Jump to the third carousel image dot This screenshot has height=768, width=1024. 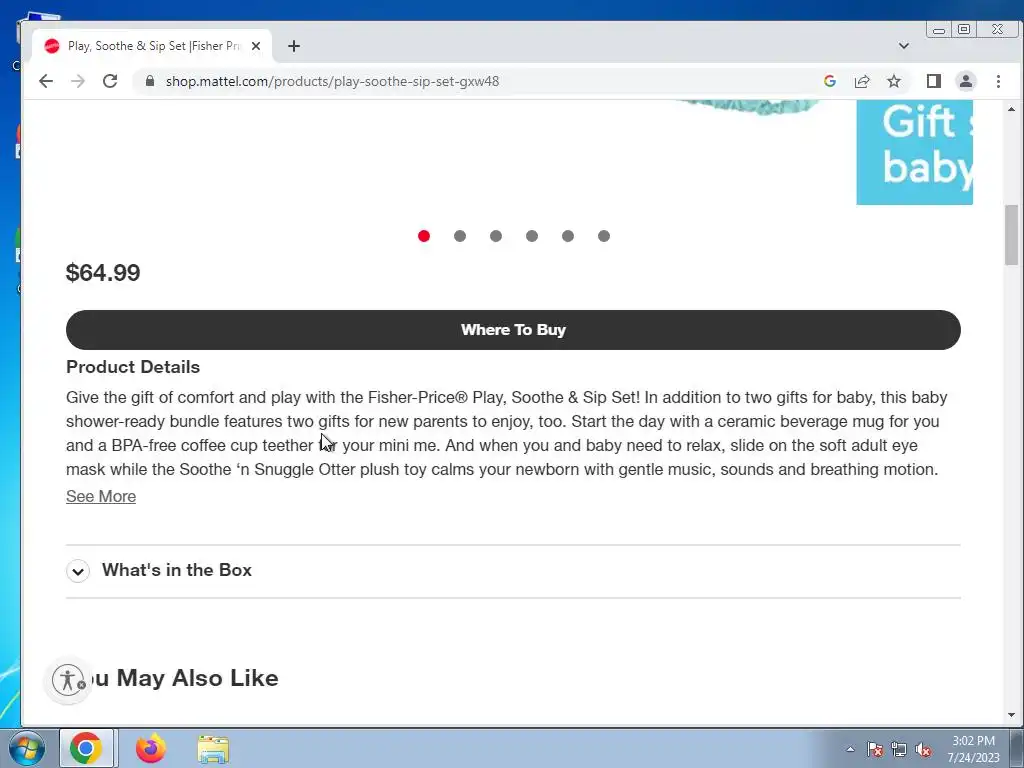coord(496,236)
